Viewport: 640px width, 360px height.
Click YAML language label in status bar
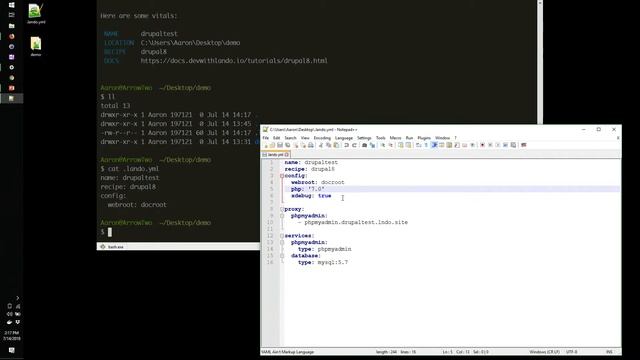coord(288,351)
